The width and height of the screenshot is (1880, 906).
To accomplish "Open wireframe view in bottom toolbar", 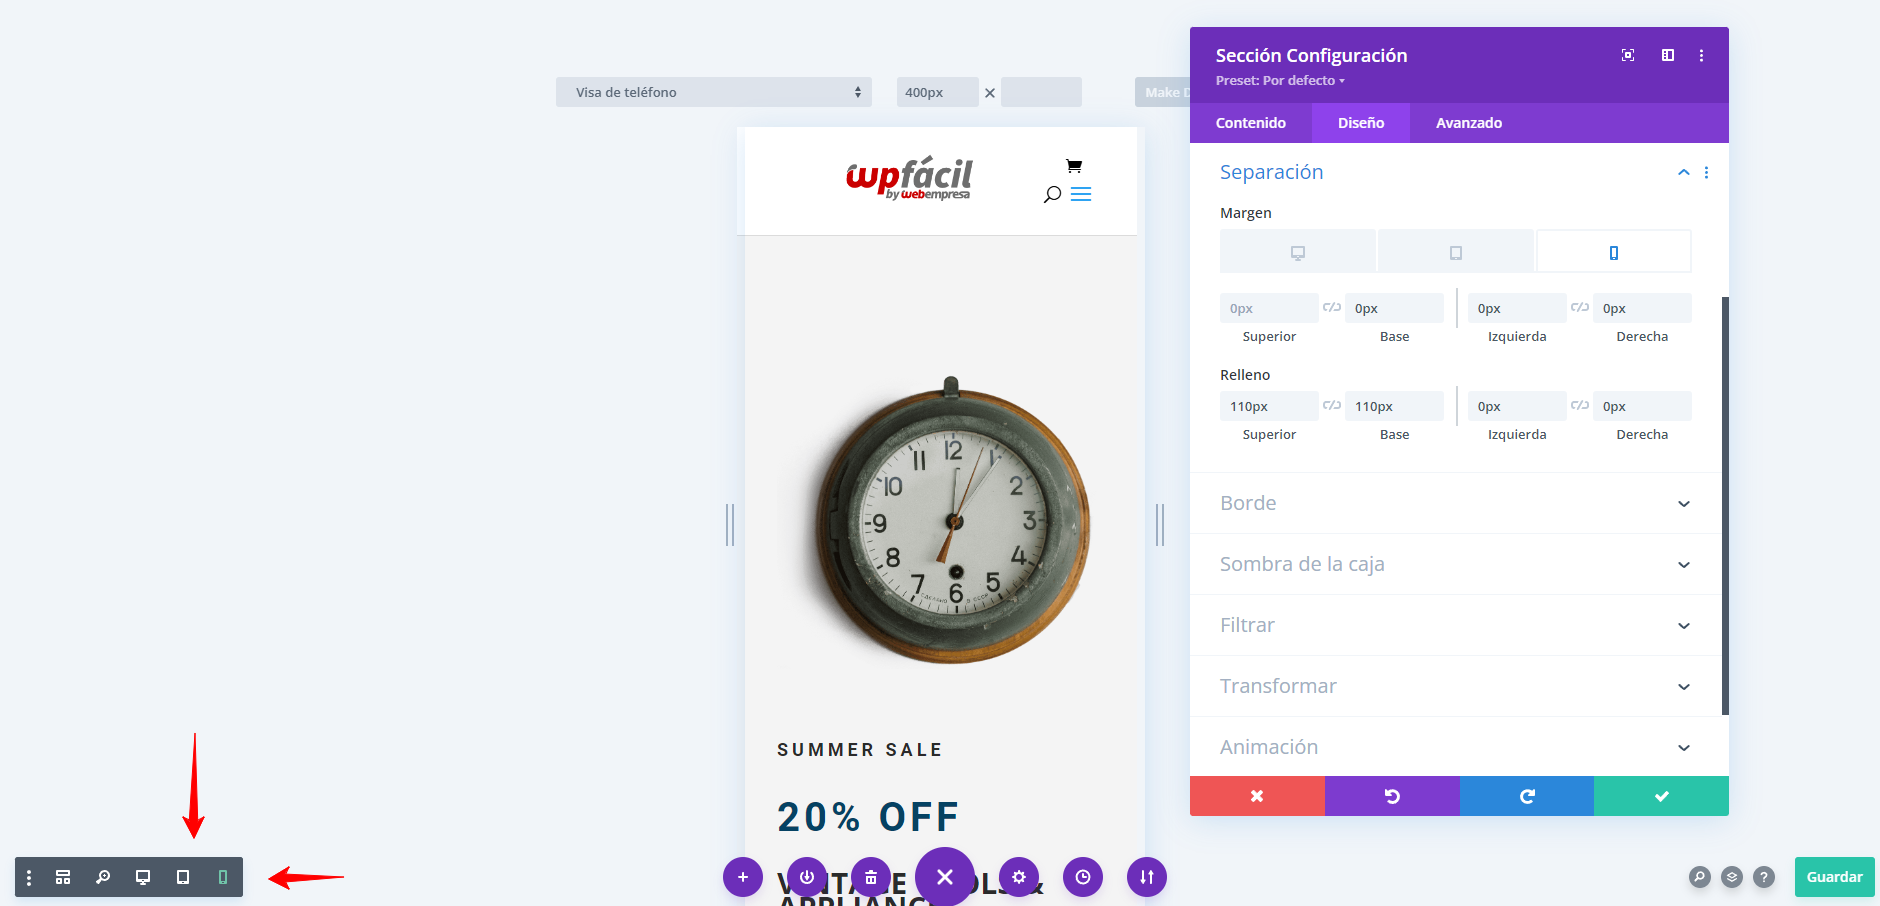I will pyautogui.click(x=63, y=877).
